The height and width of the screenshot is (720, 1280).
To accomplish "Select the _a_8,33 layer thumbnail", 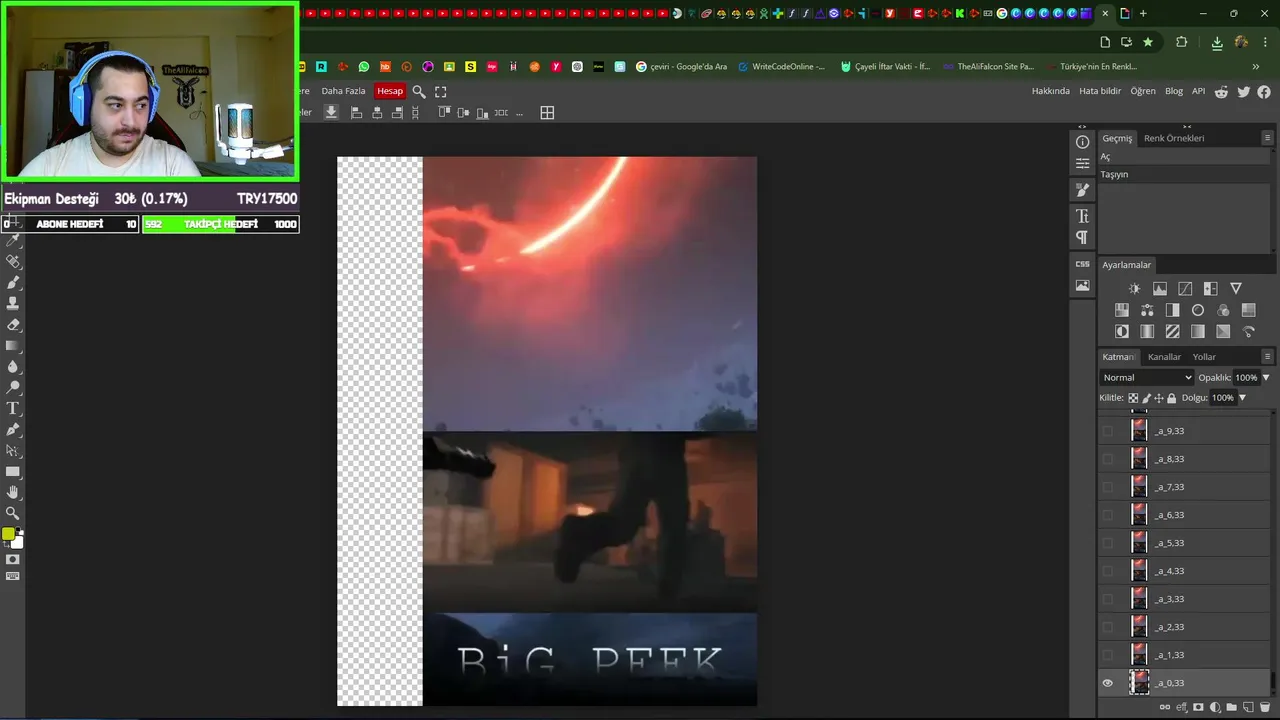I will coord(1139,459).
